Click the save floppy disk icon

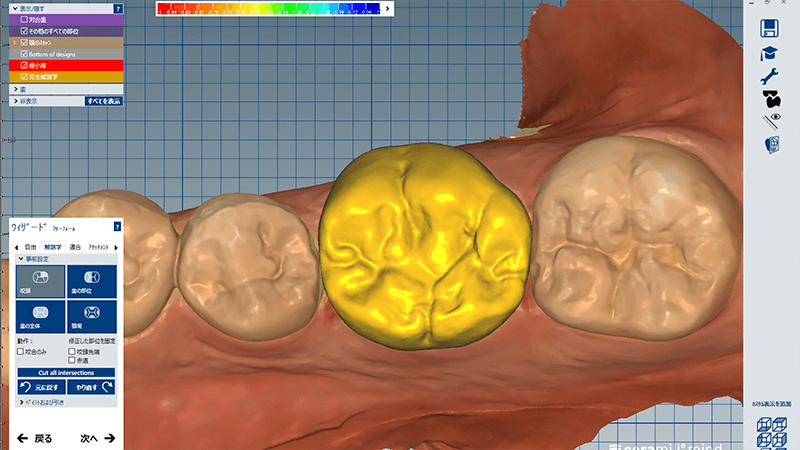pos(770,28)
